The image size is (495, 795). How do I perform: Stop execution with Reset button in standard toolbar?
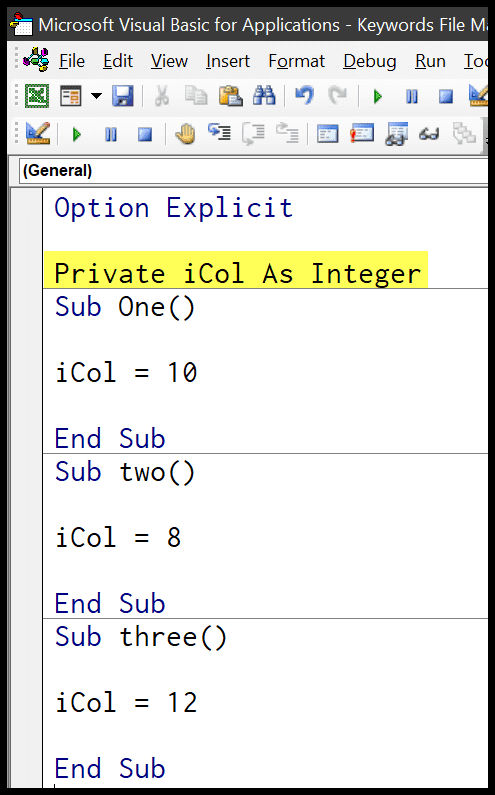(x=446, y=96)
